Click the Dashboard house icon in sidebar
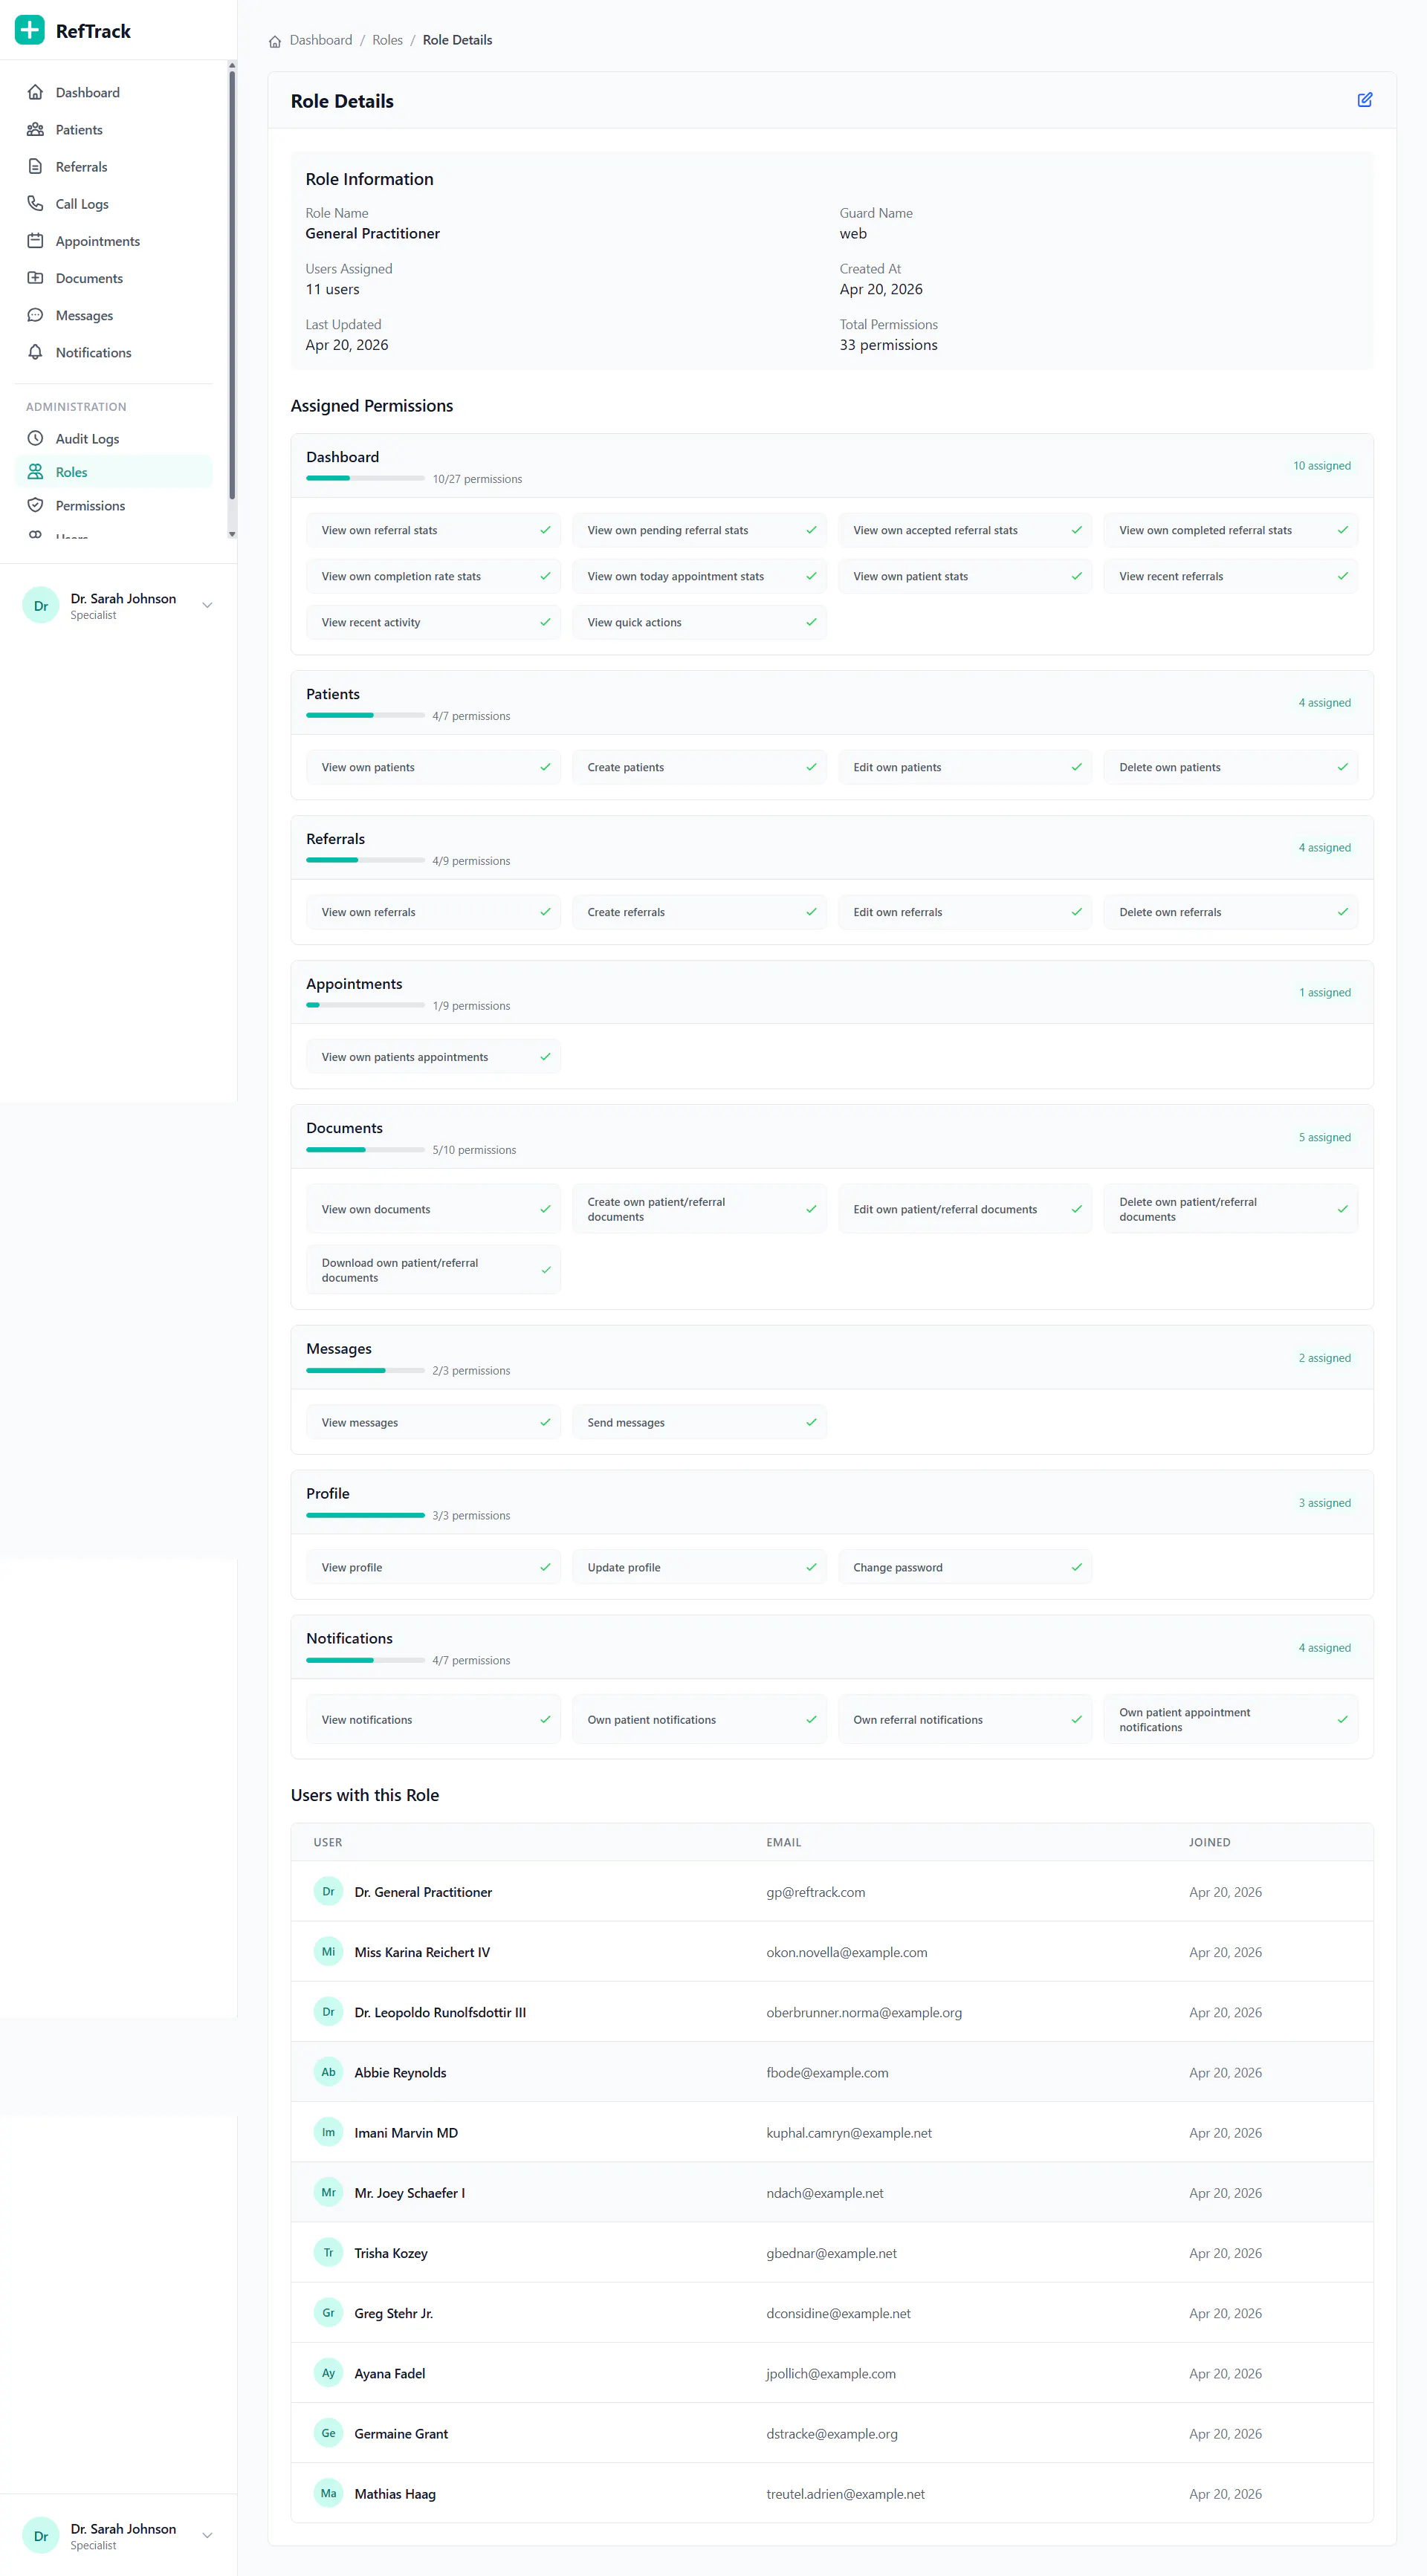1427x2576 pixels. tap(35, 92)
